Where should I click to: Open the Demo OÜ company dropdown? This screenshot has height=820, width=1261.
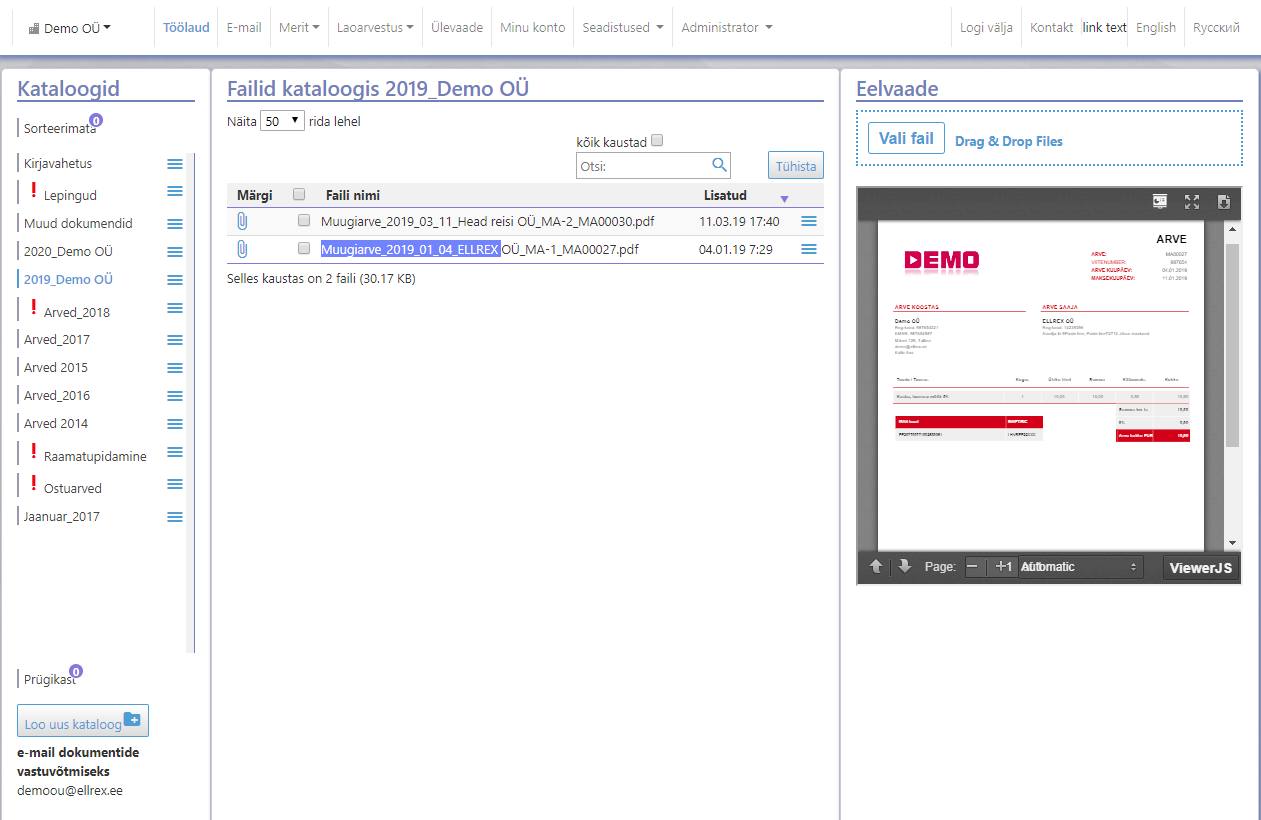coord(70,28)
